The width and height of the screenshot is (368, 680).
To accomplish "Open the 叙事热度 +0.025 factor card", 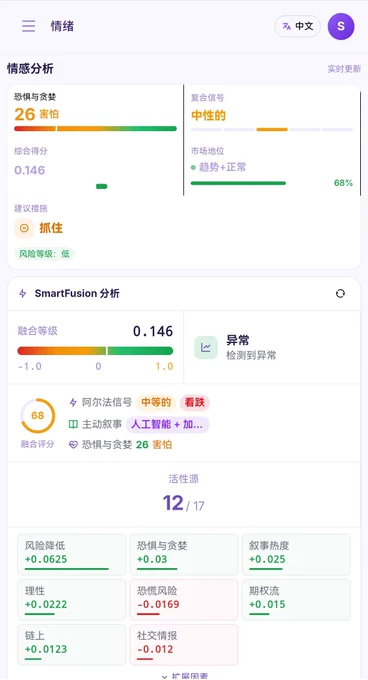I will point(296,554).
